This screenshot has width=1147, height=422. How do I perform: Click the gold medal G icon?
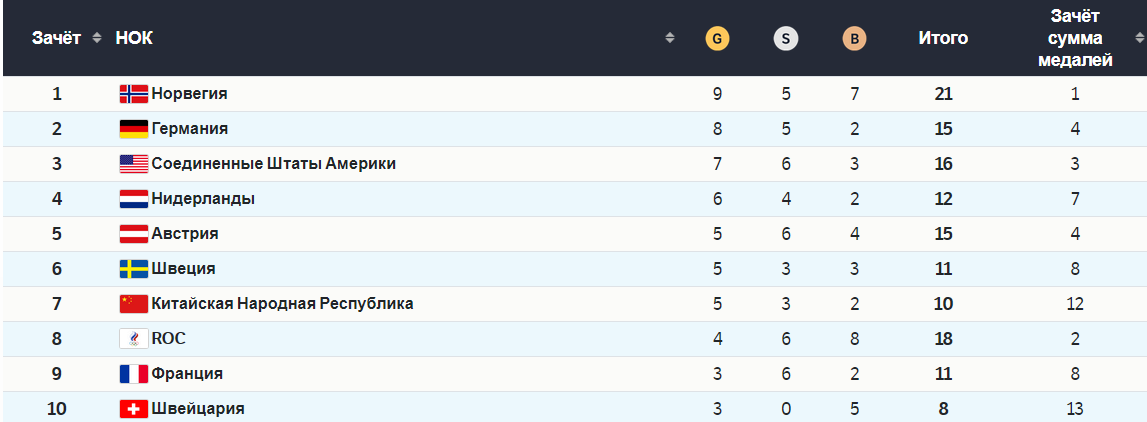coord(717,39)
